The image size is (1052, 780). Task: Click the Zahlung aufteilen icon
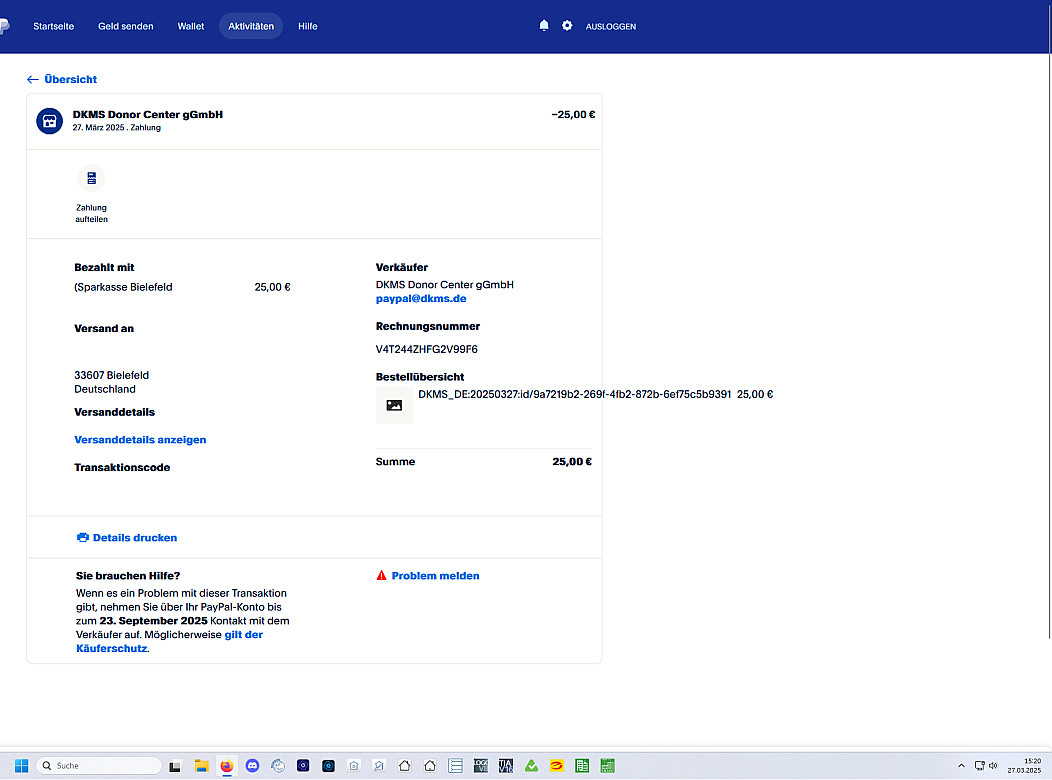(x=91, y=179)
